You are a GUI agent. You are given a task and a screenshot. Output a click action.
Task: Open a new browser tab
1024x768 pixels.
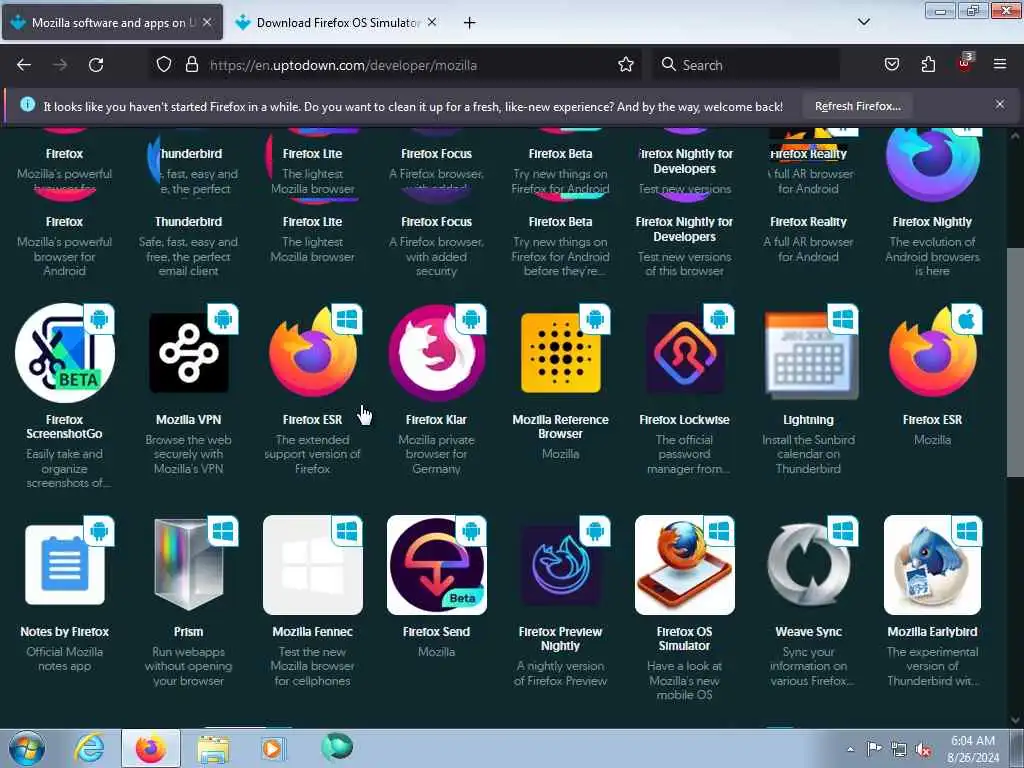point(469,23)
